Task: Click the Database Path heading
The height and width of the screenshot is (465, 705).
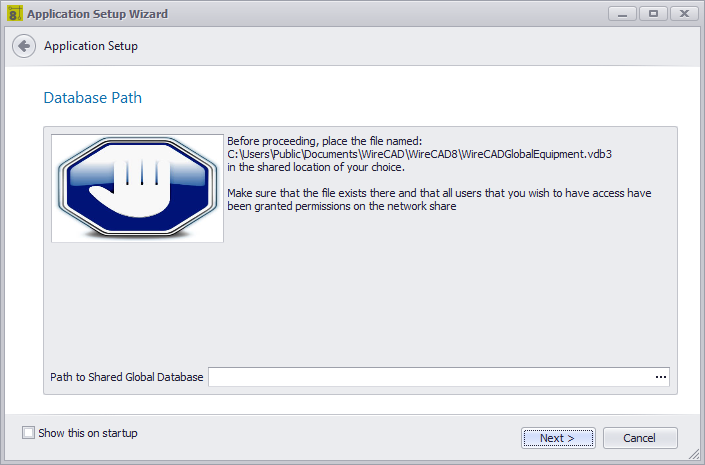Action: tap(93, 98)
